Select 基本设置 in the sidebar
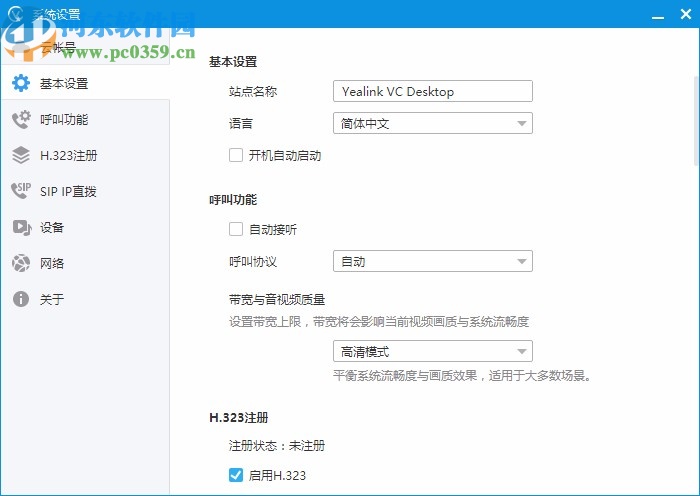This screenshot has width=700, height=496. pos(85,83)
